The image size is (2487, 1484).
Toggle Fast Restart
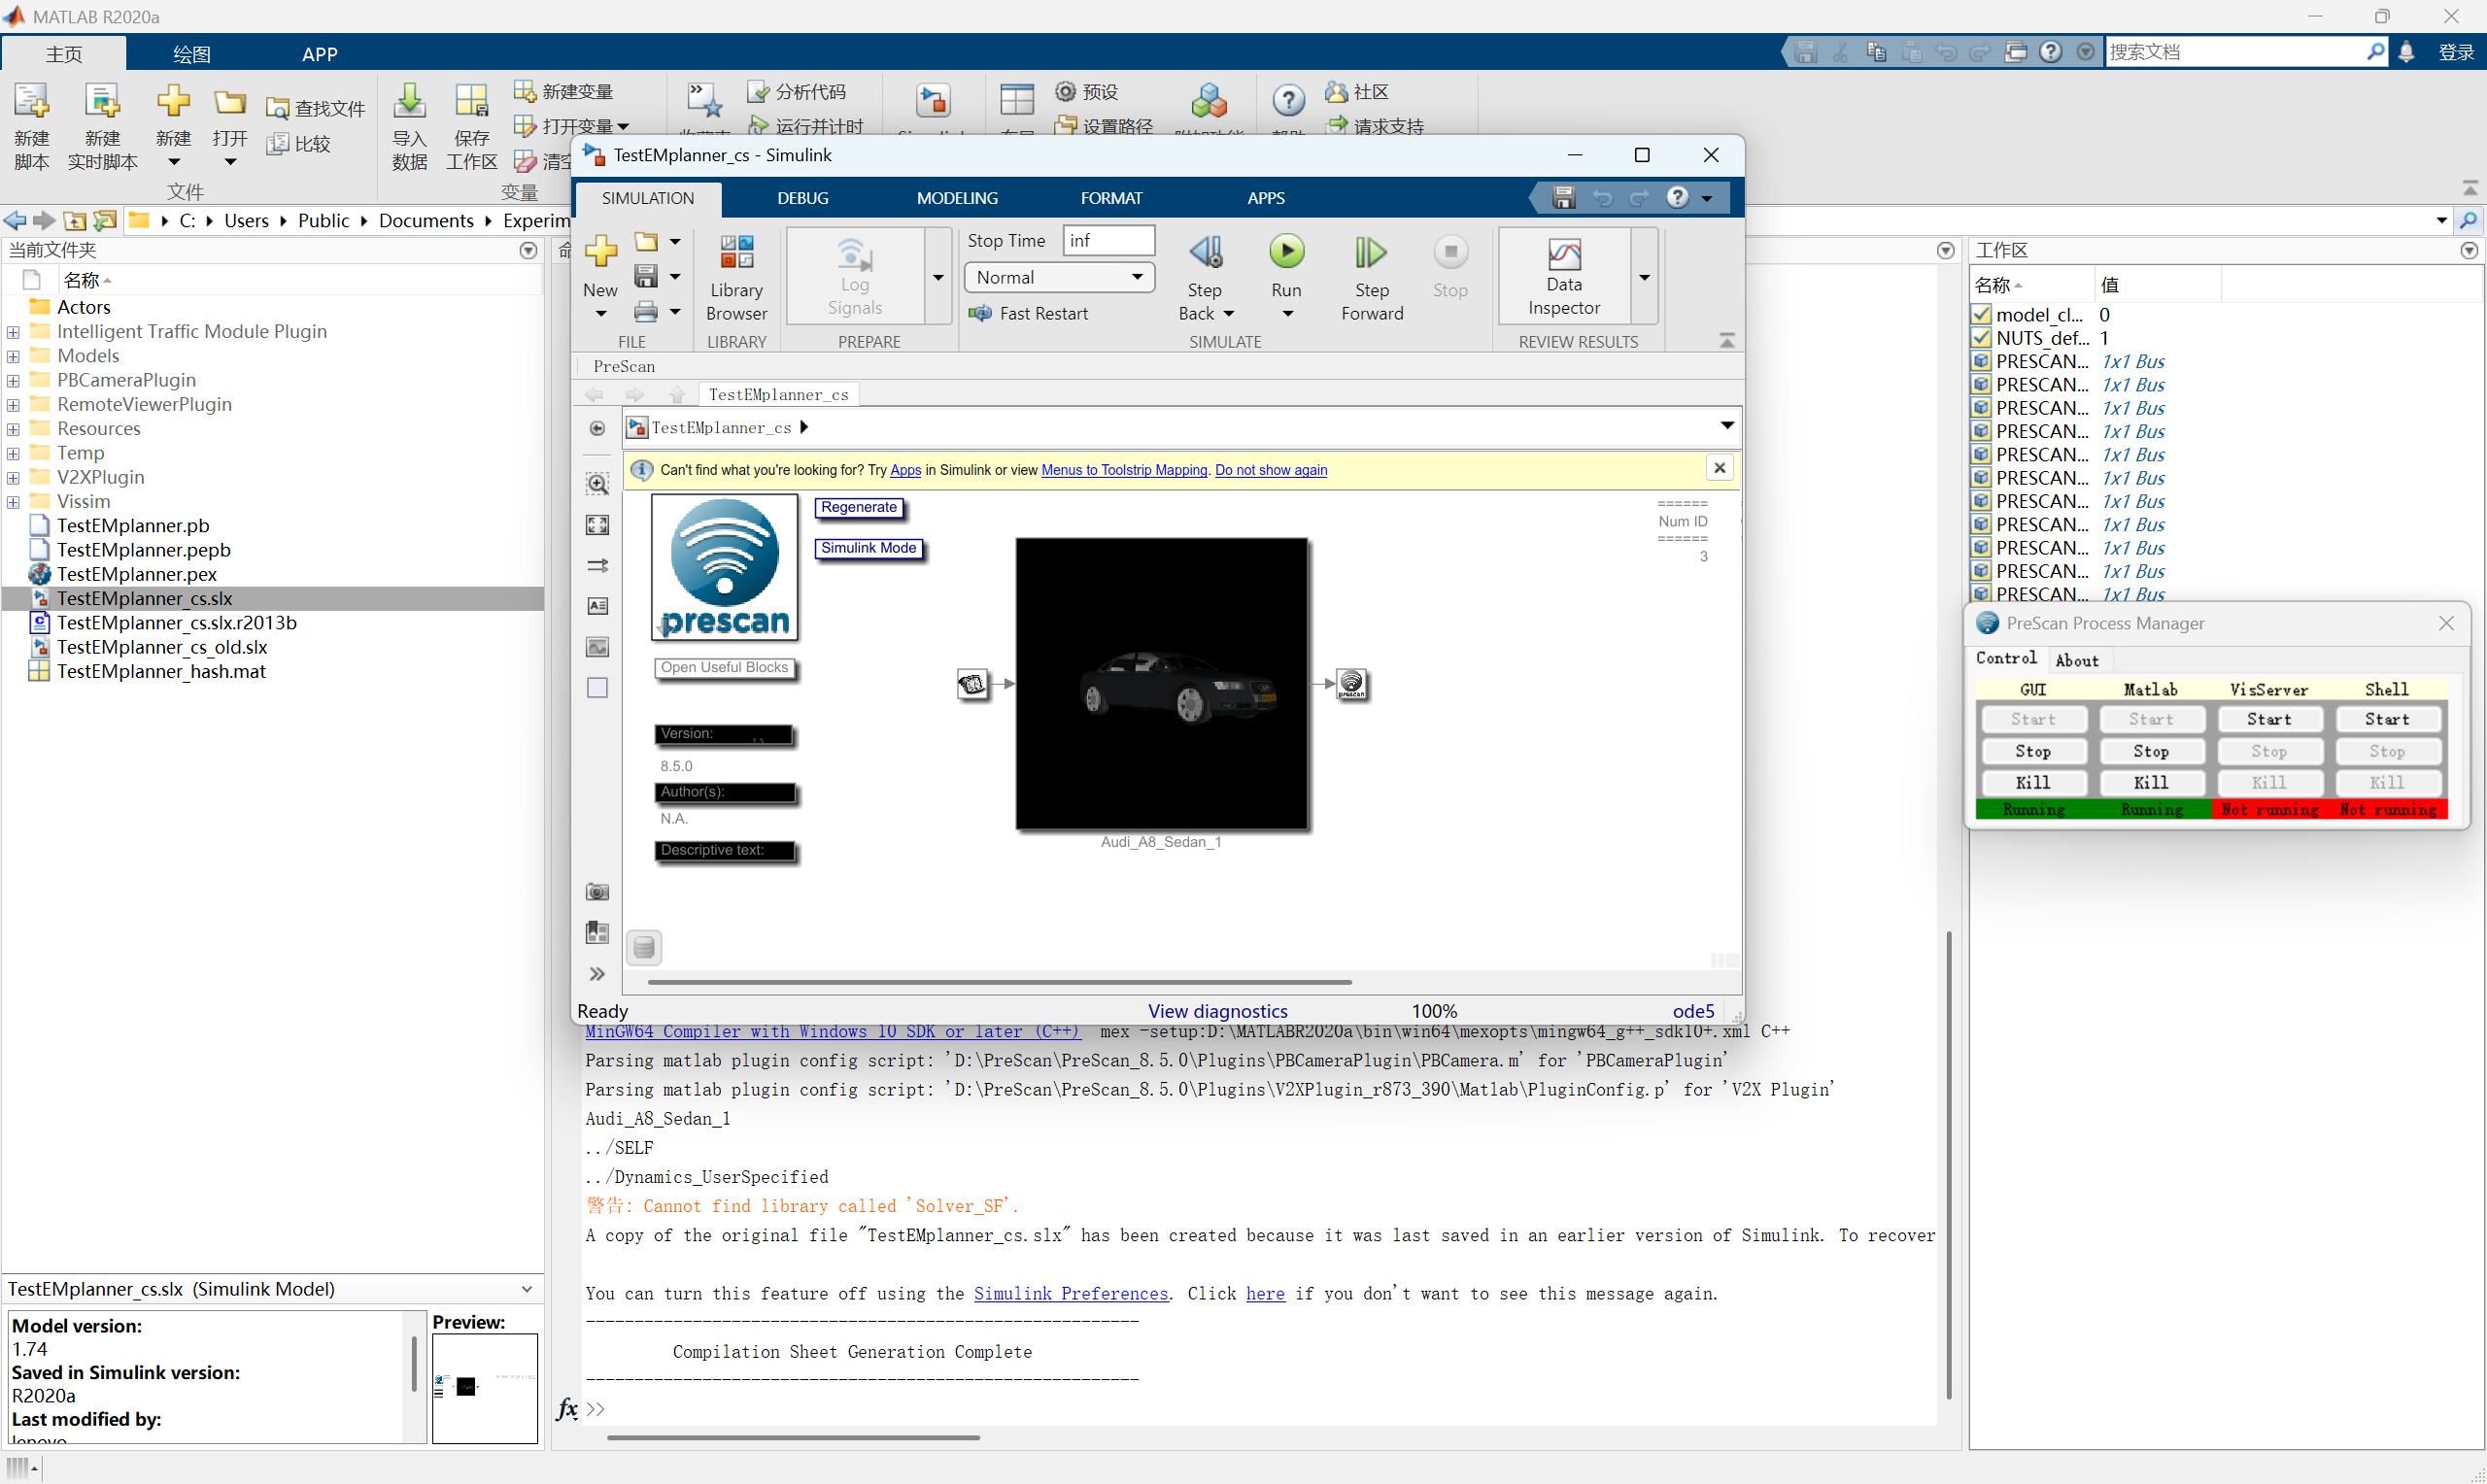[x=1029, y=314]
